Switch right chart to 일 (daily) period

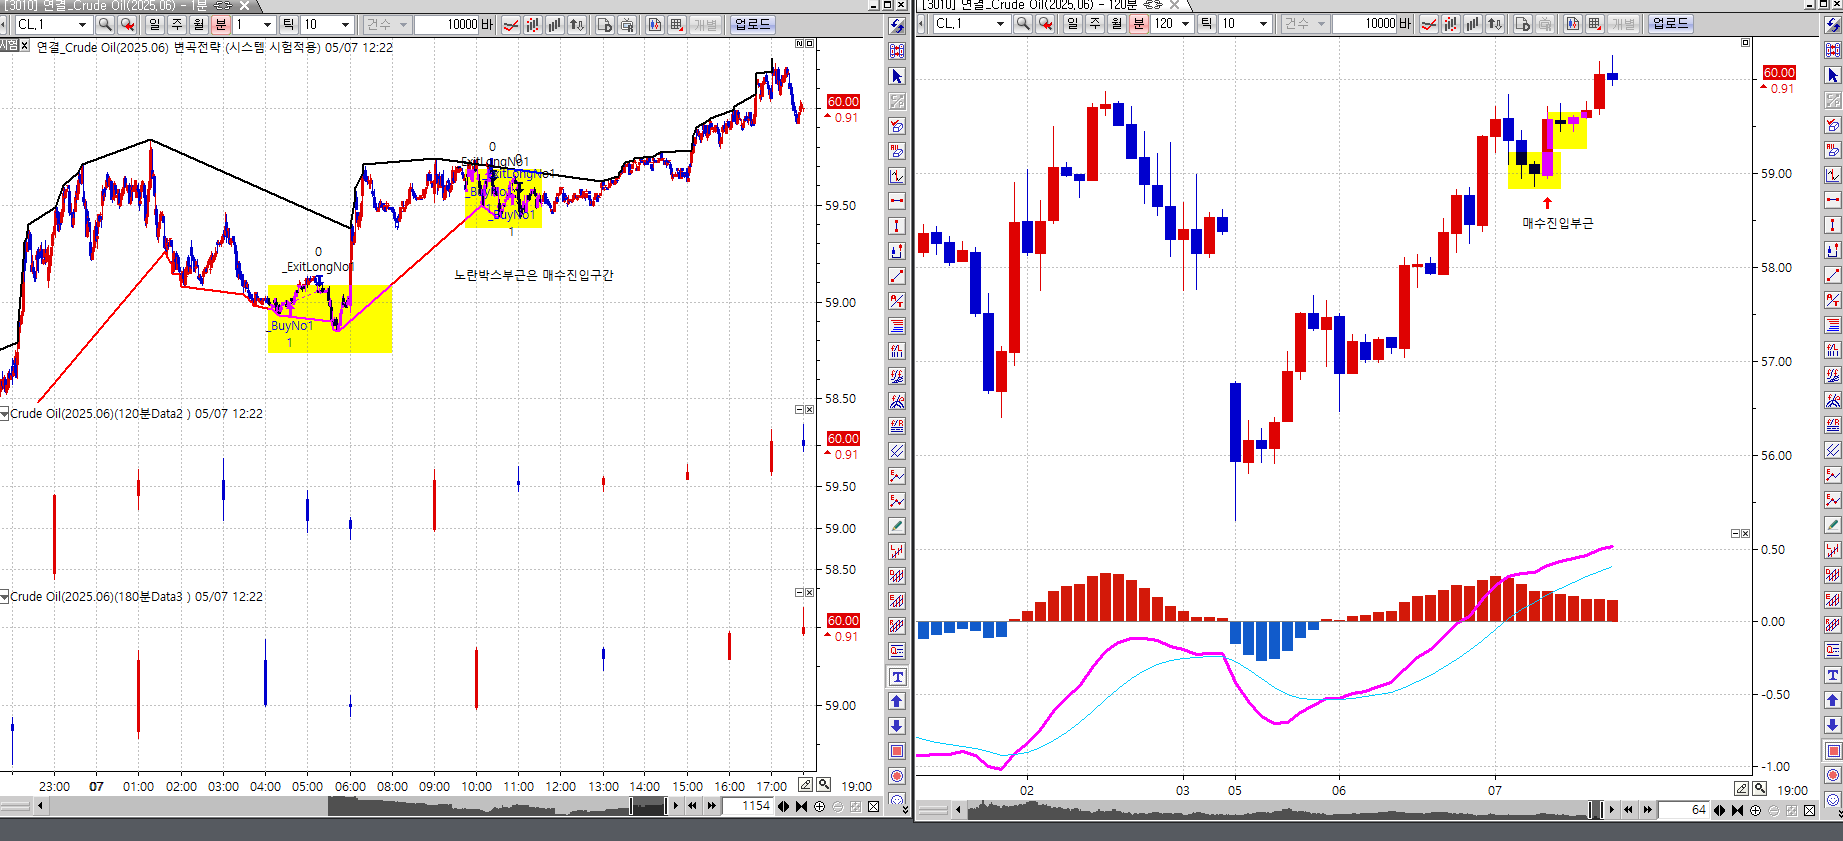[1072, 23]
